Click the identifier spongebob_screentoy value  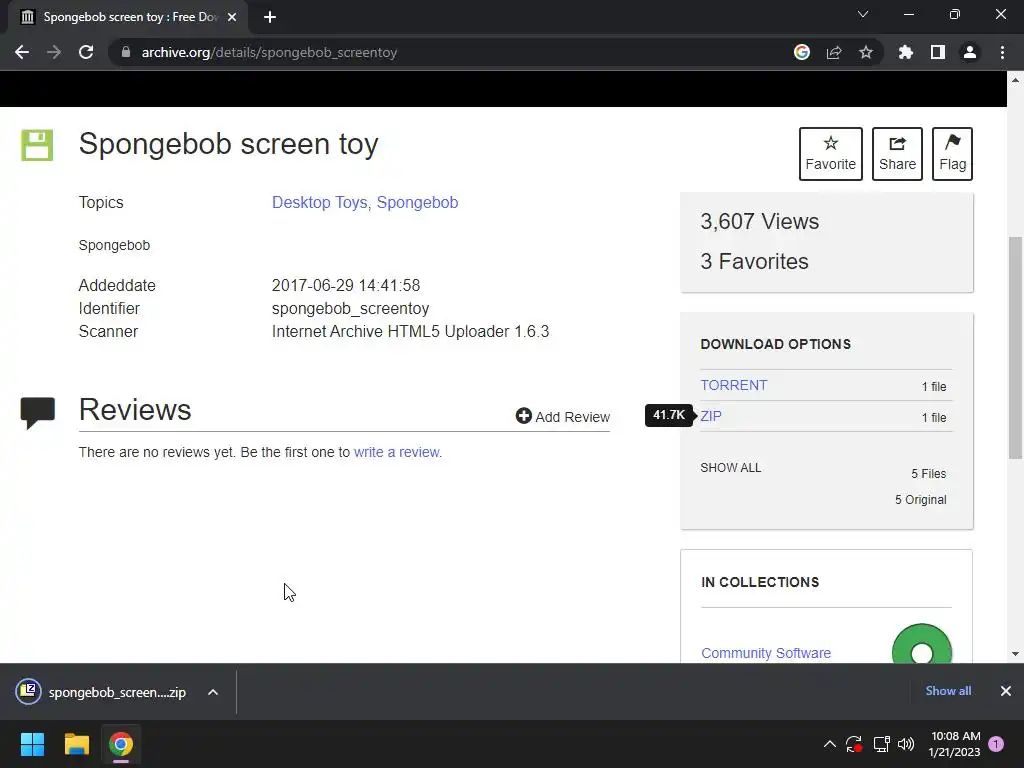(x=350, y=308)
